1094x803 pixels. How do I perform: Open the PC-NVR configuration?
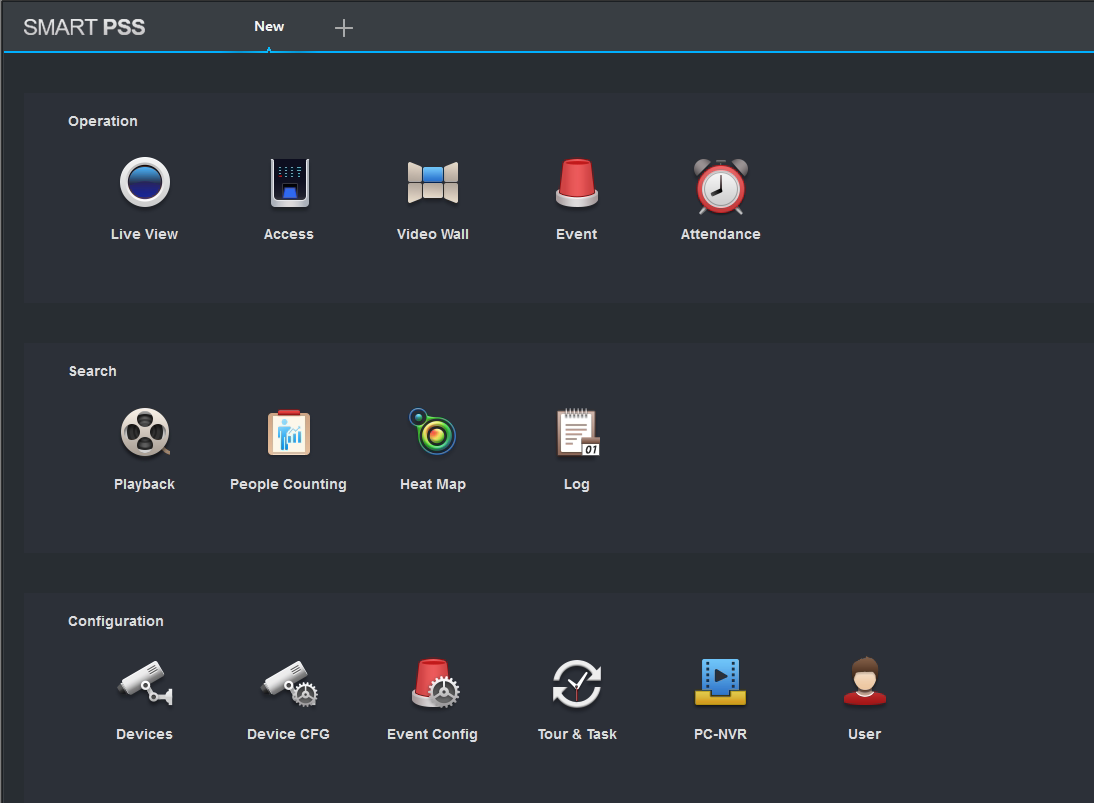pos(721,684)
